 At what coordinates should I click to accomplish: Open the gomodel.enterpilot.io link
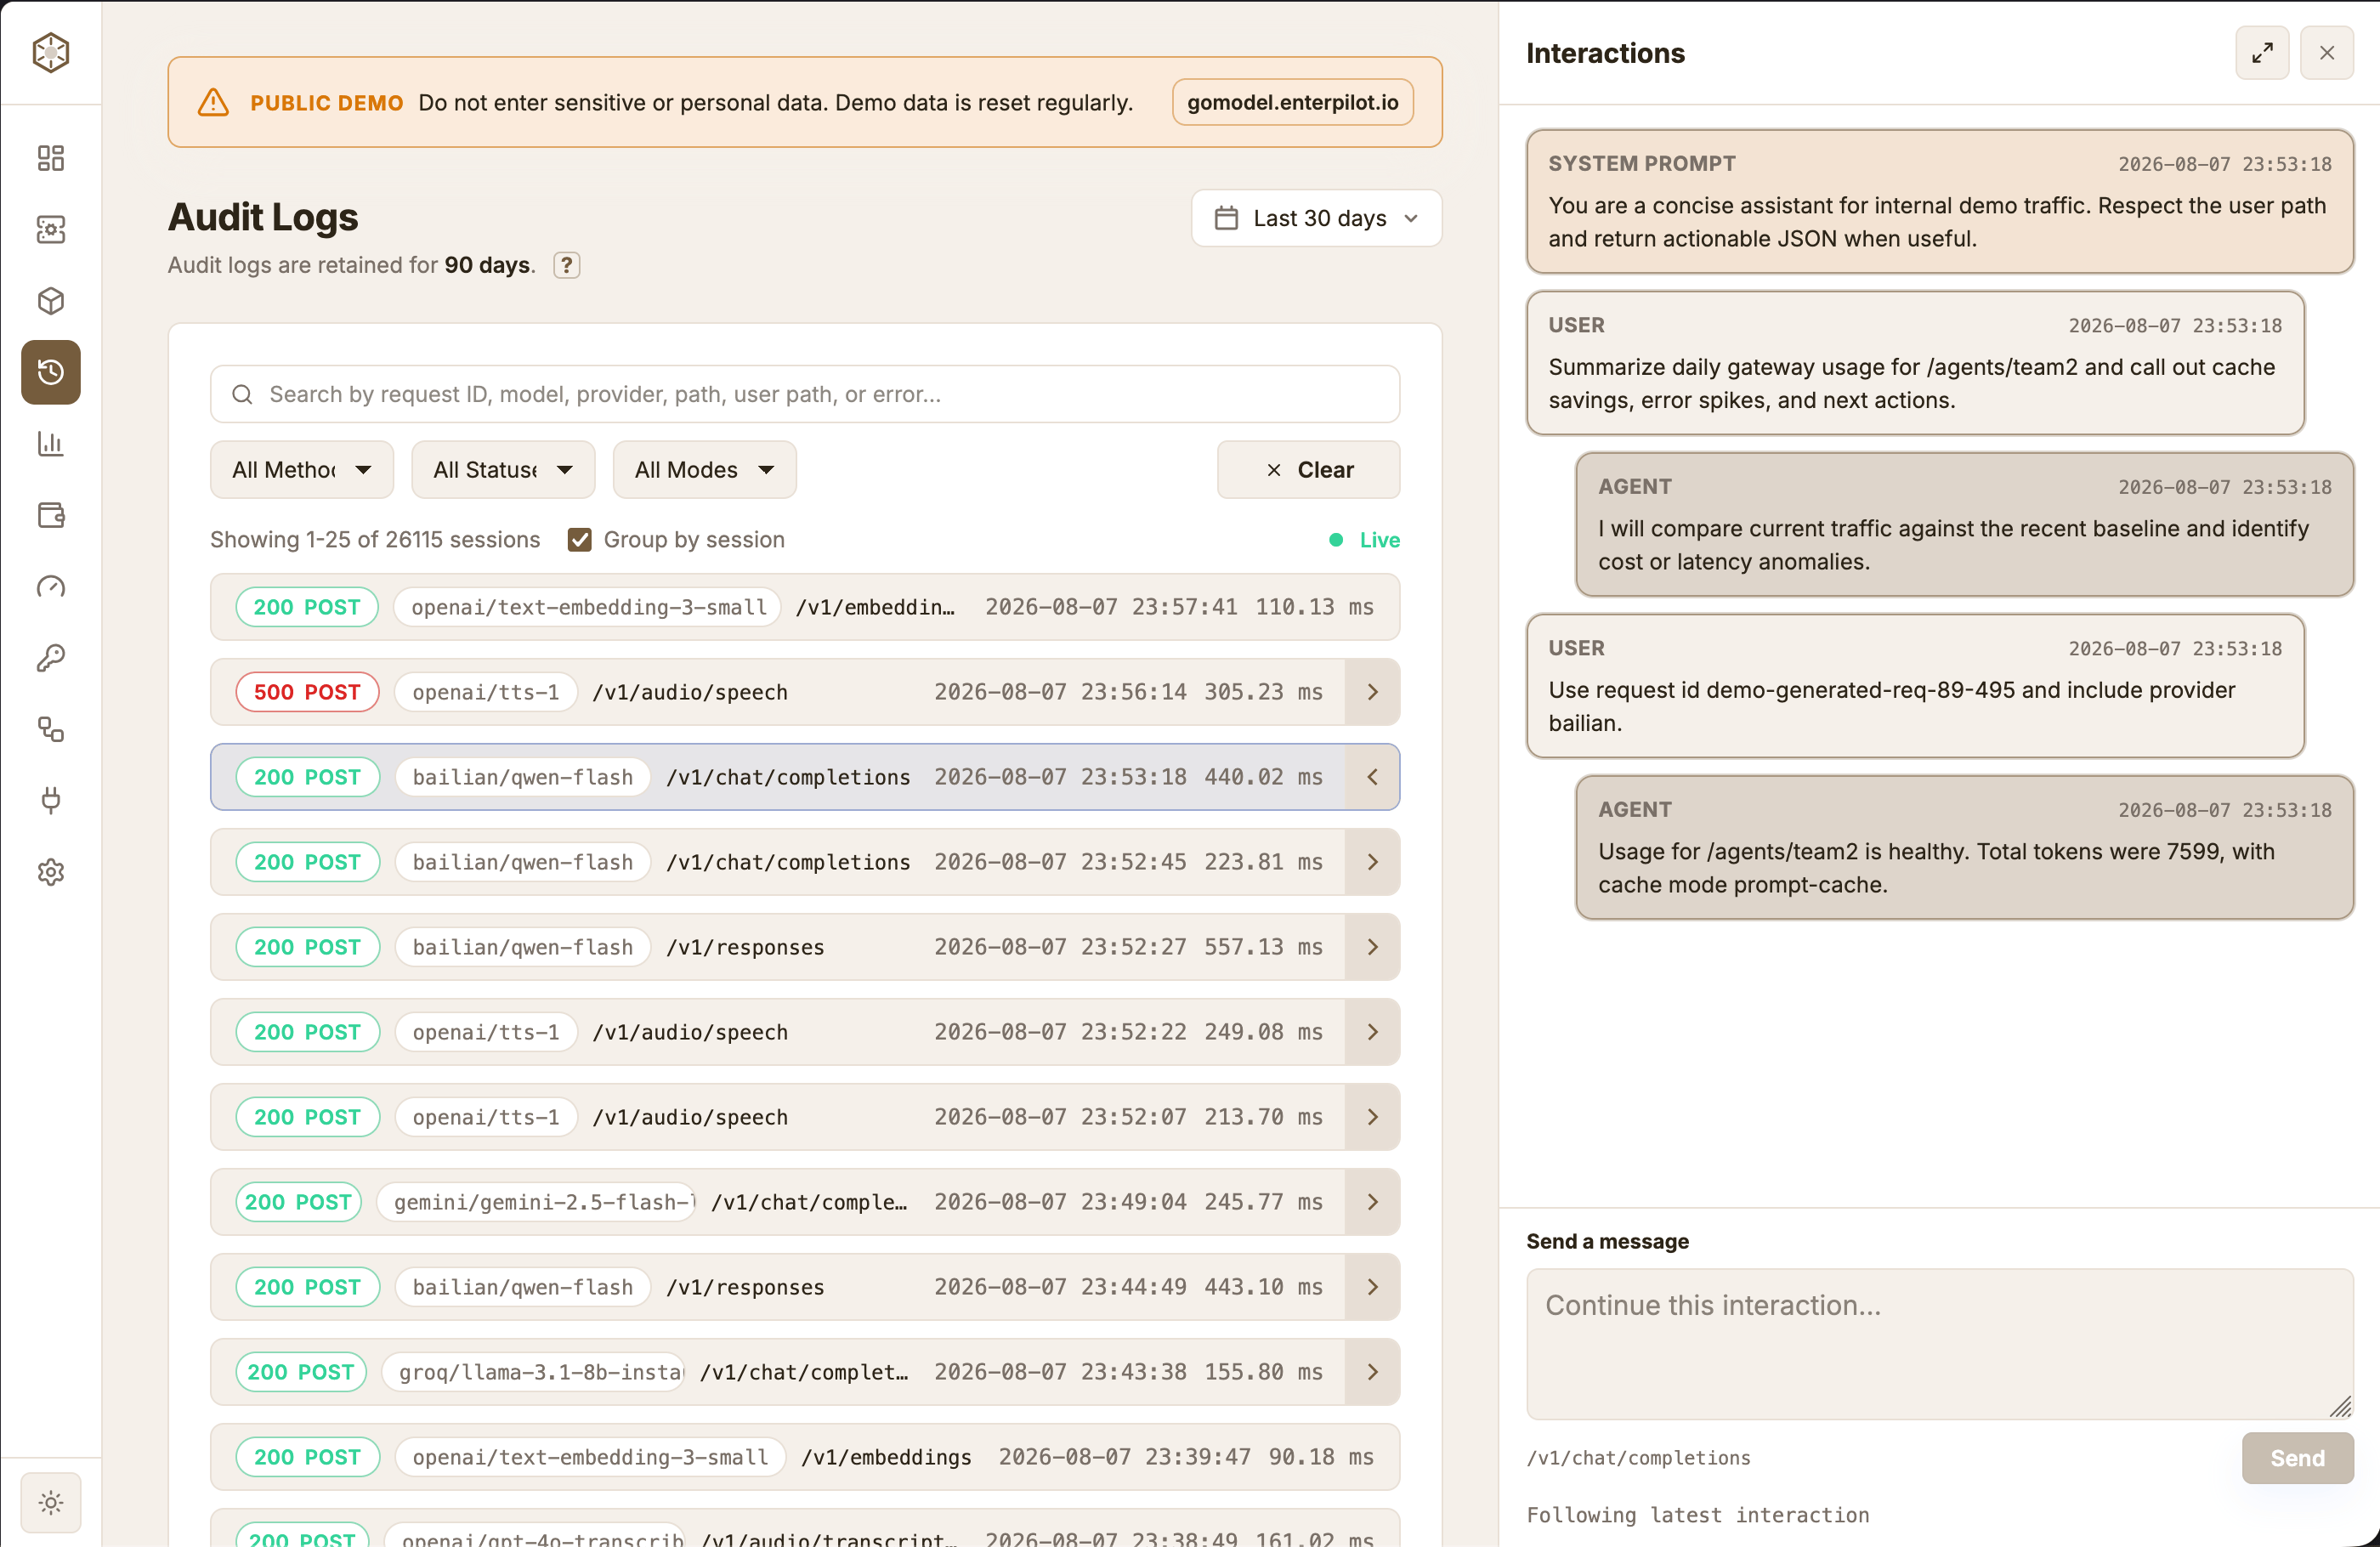pyautogui.click(x=1292, y=102)
